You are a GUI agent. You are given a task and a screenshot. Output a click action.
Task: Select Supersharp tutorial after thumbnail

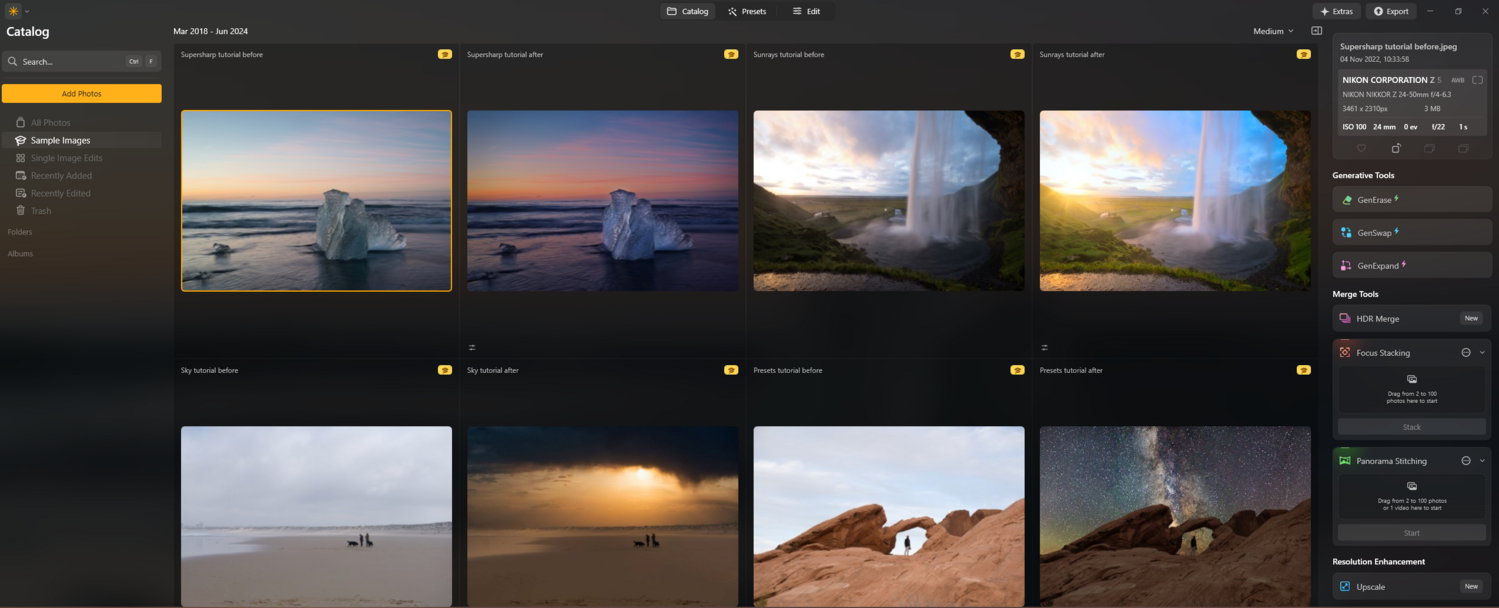[603, 201]
